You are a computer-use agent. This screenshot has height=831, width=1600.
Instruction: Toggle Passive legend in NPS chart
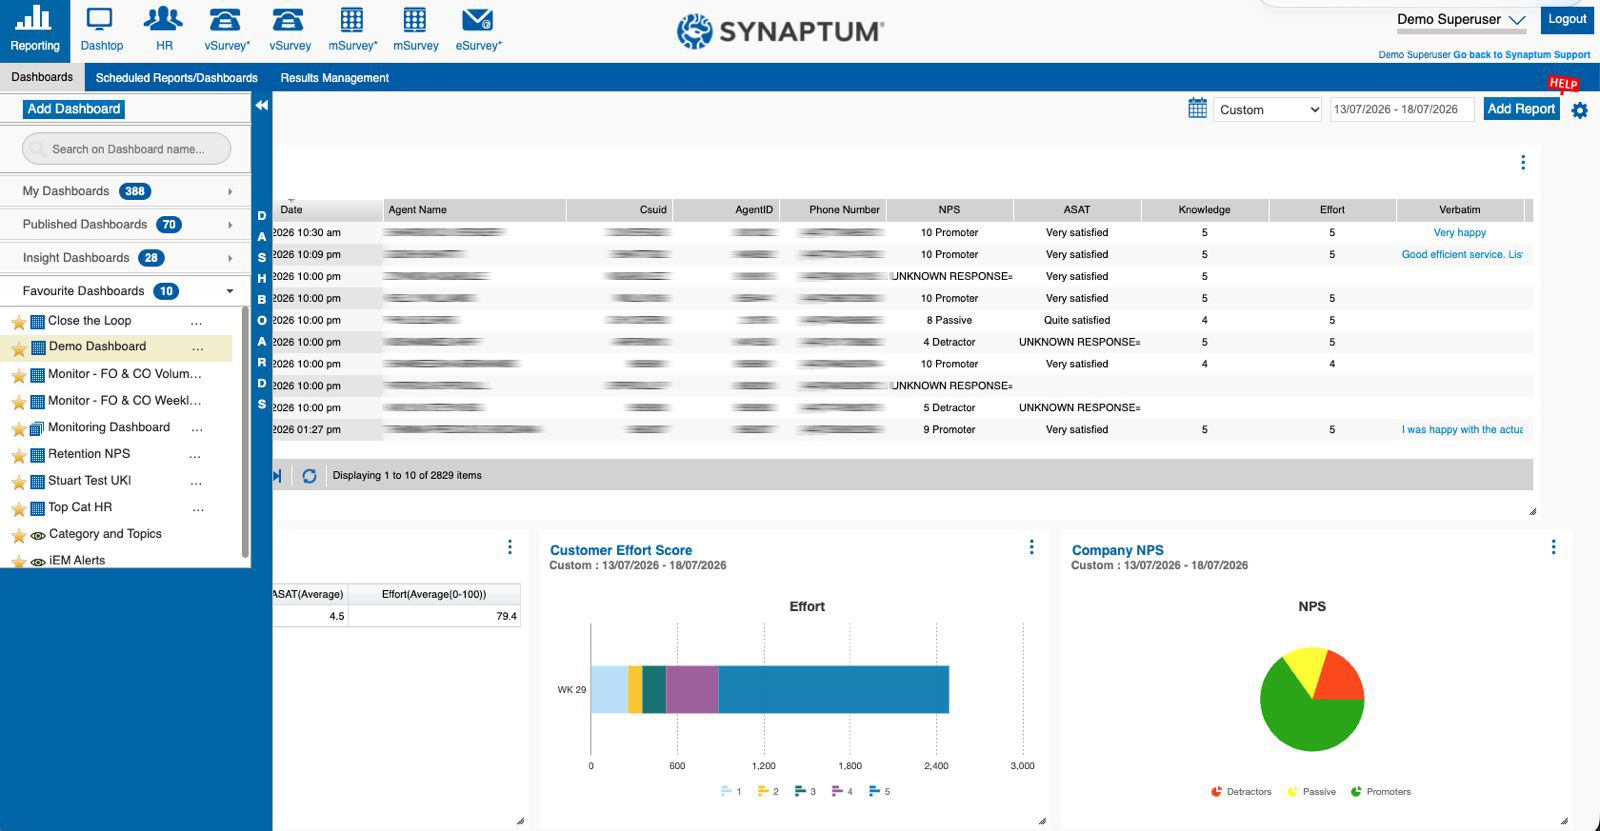point(1311,791)
